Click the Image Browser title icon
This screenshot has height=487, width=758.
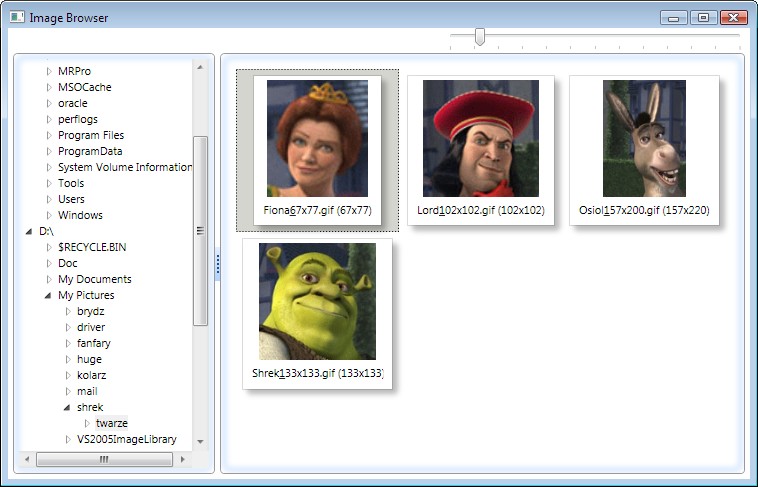point(17,17)
